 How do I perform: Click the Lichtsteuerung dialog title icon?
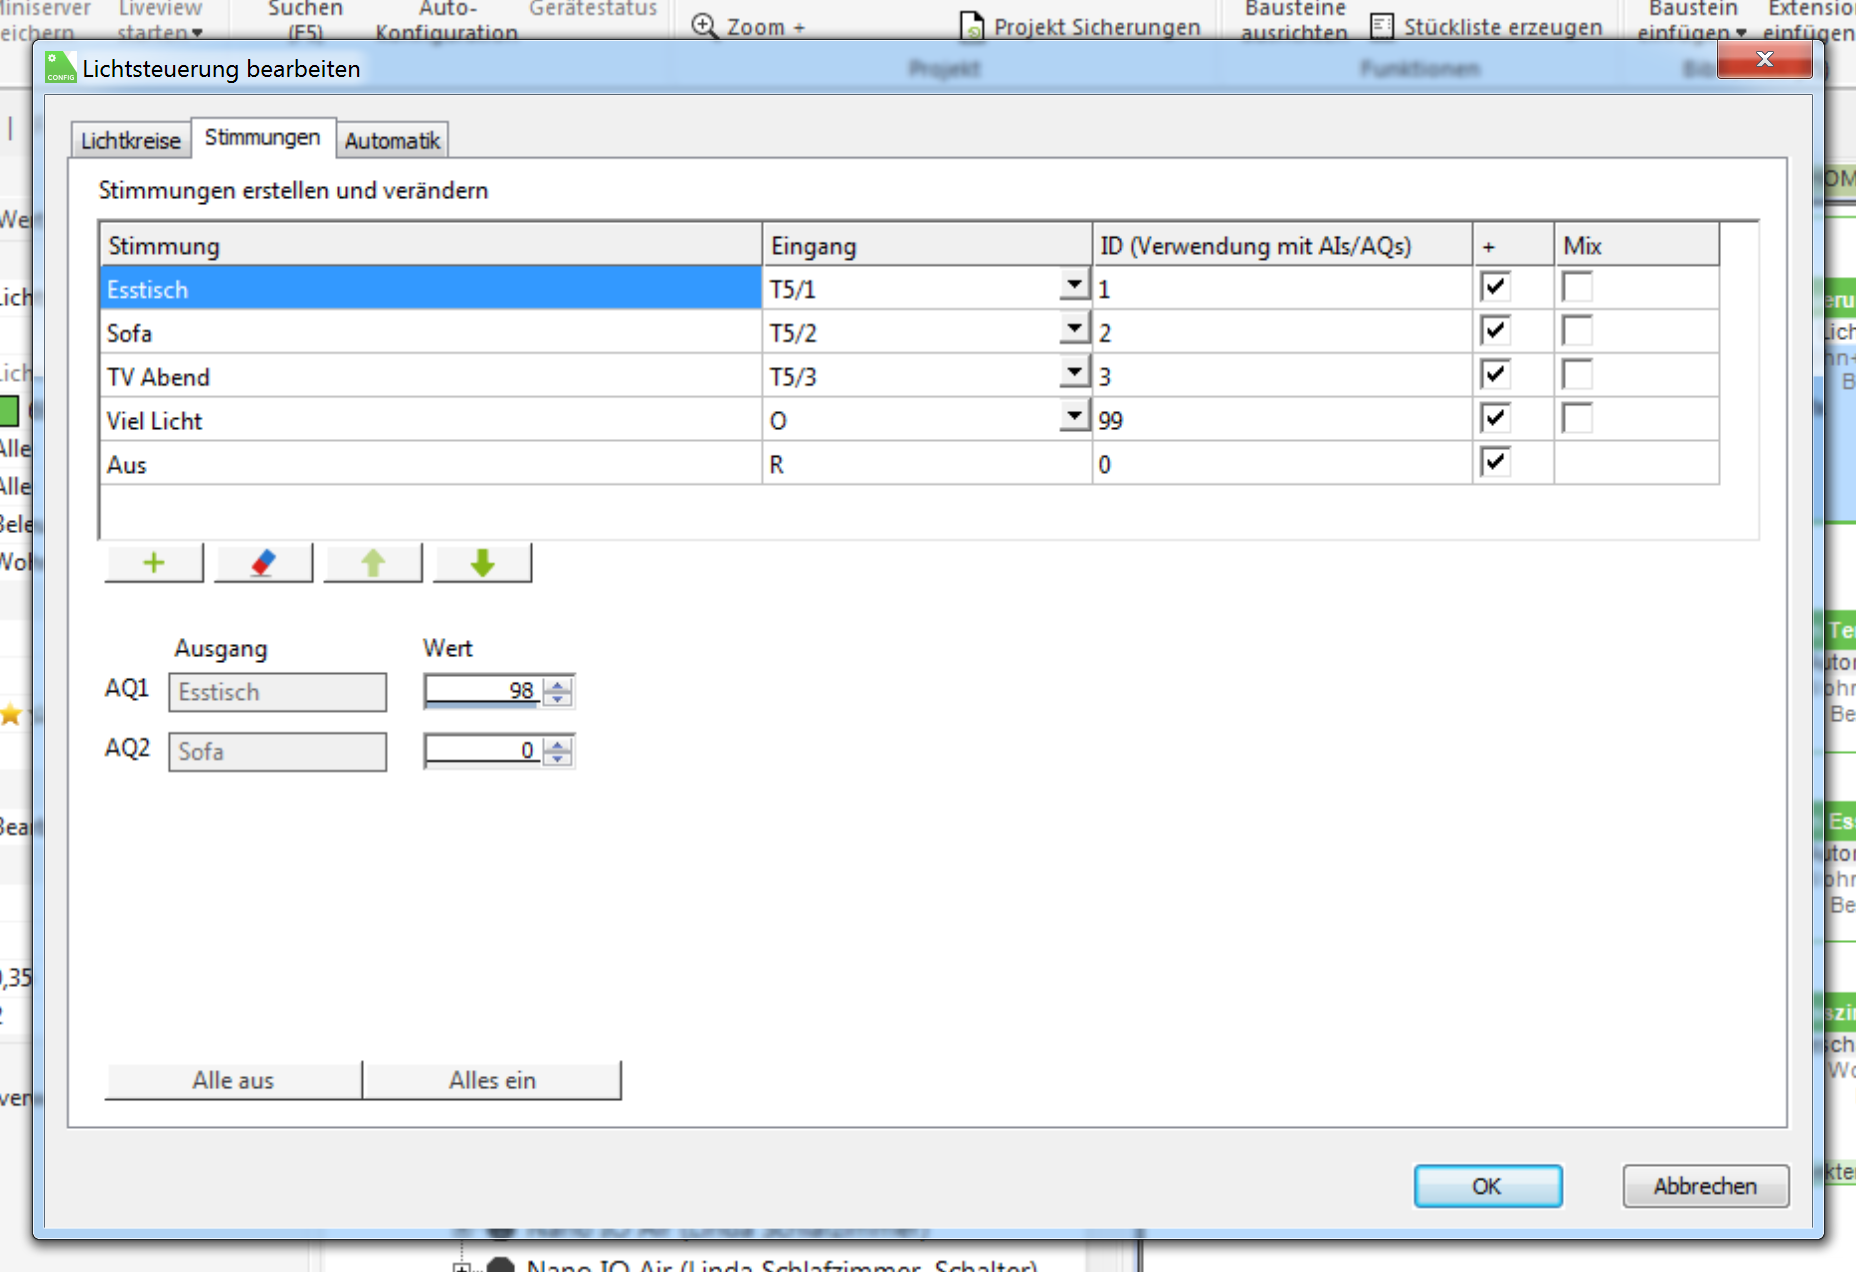(60, 68)
